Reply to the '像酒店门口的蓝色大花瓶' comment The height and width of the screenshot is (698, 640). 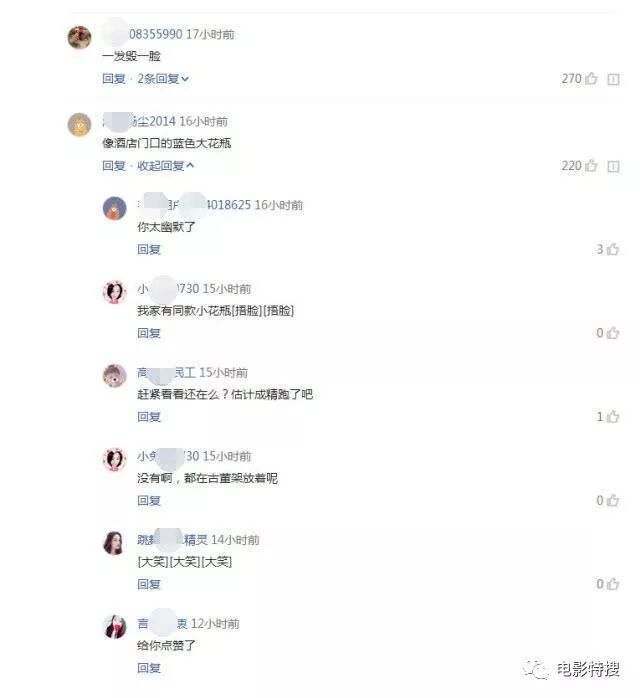[x=113, y=166]
